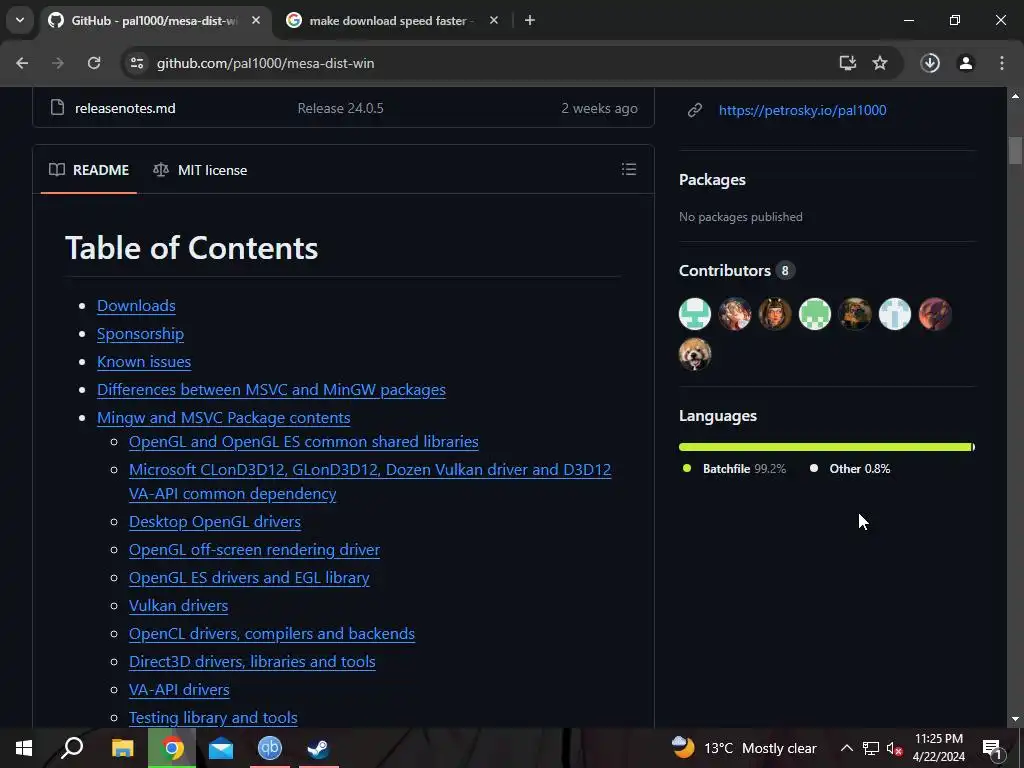The image size is (1024, 768).
Task: Close the GitHub mesa-dist-win tab
Action: pos(256,20)
